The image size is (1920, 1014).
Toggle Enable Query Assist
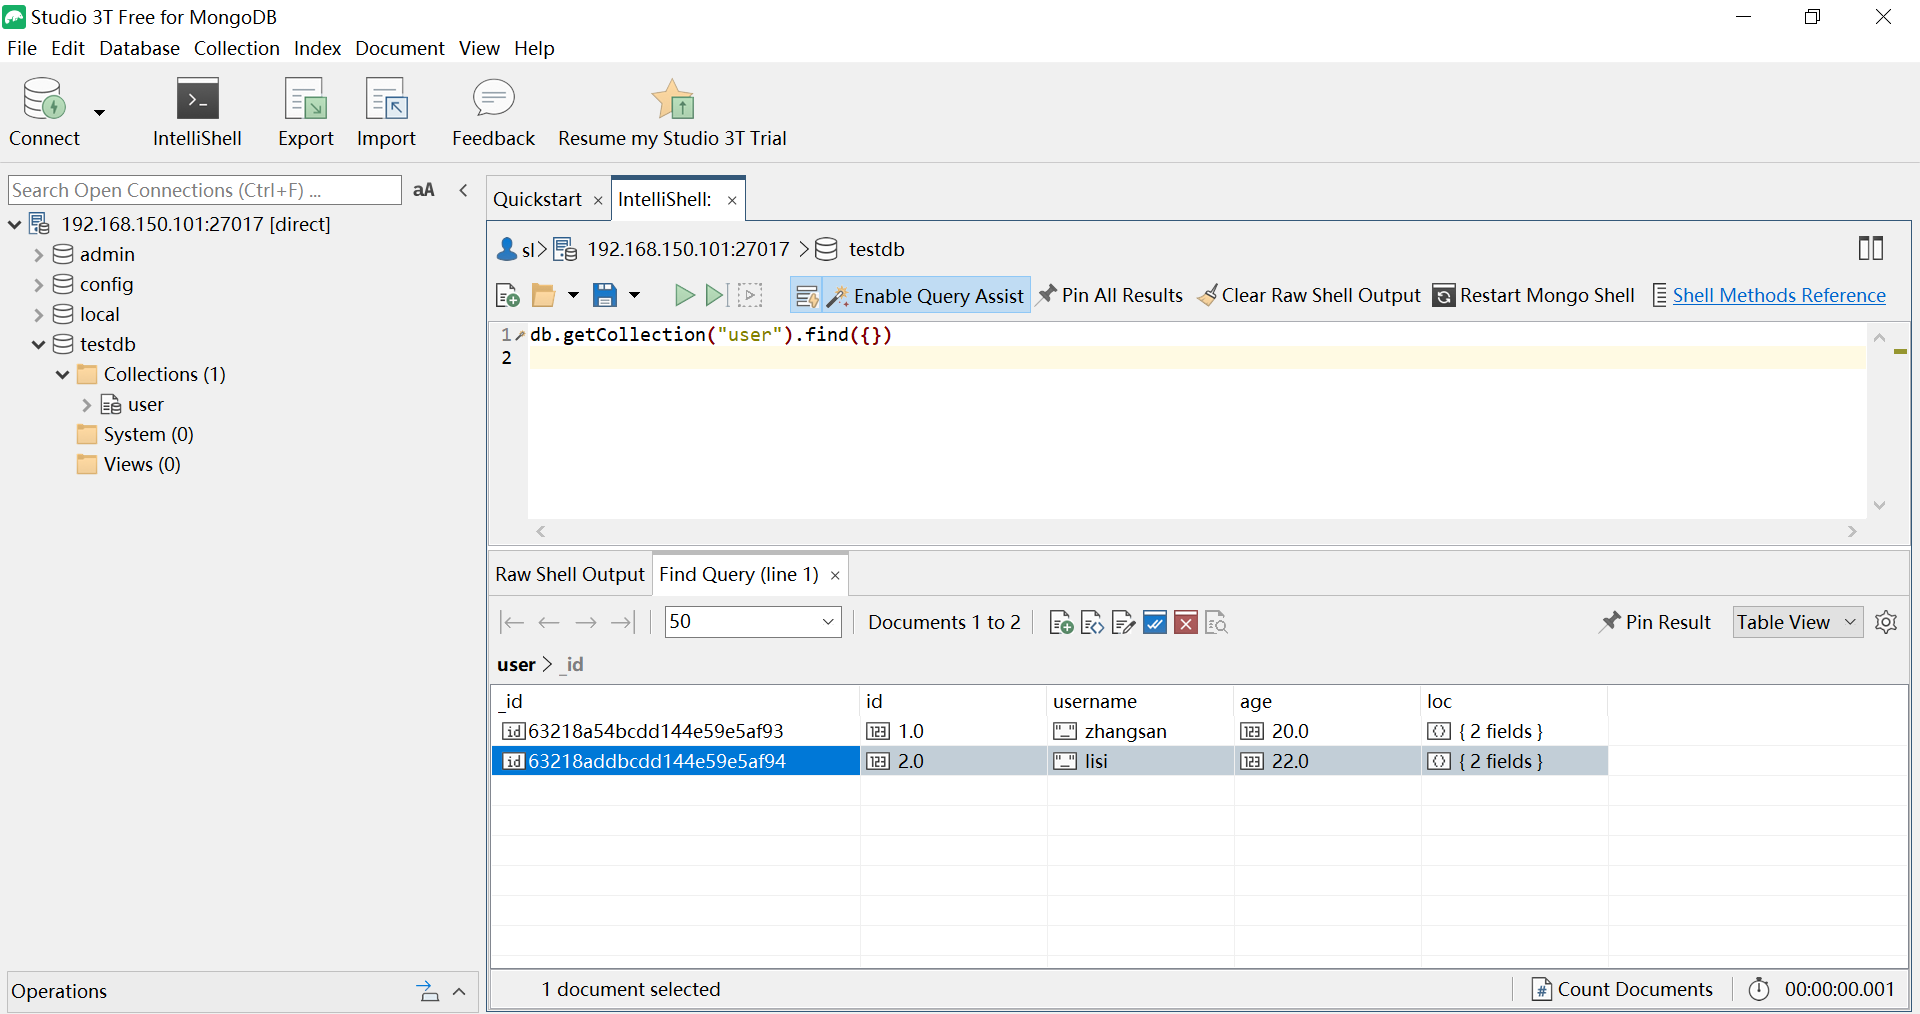[926, 295]
